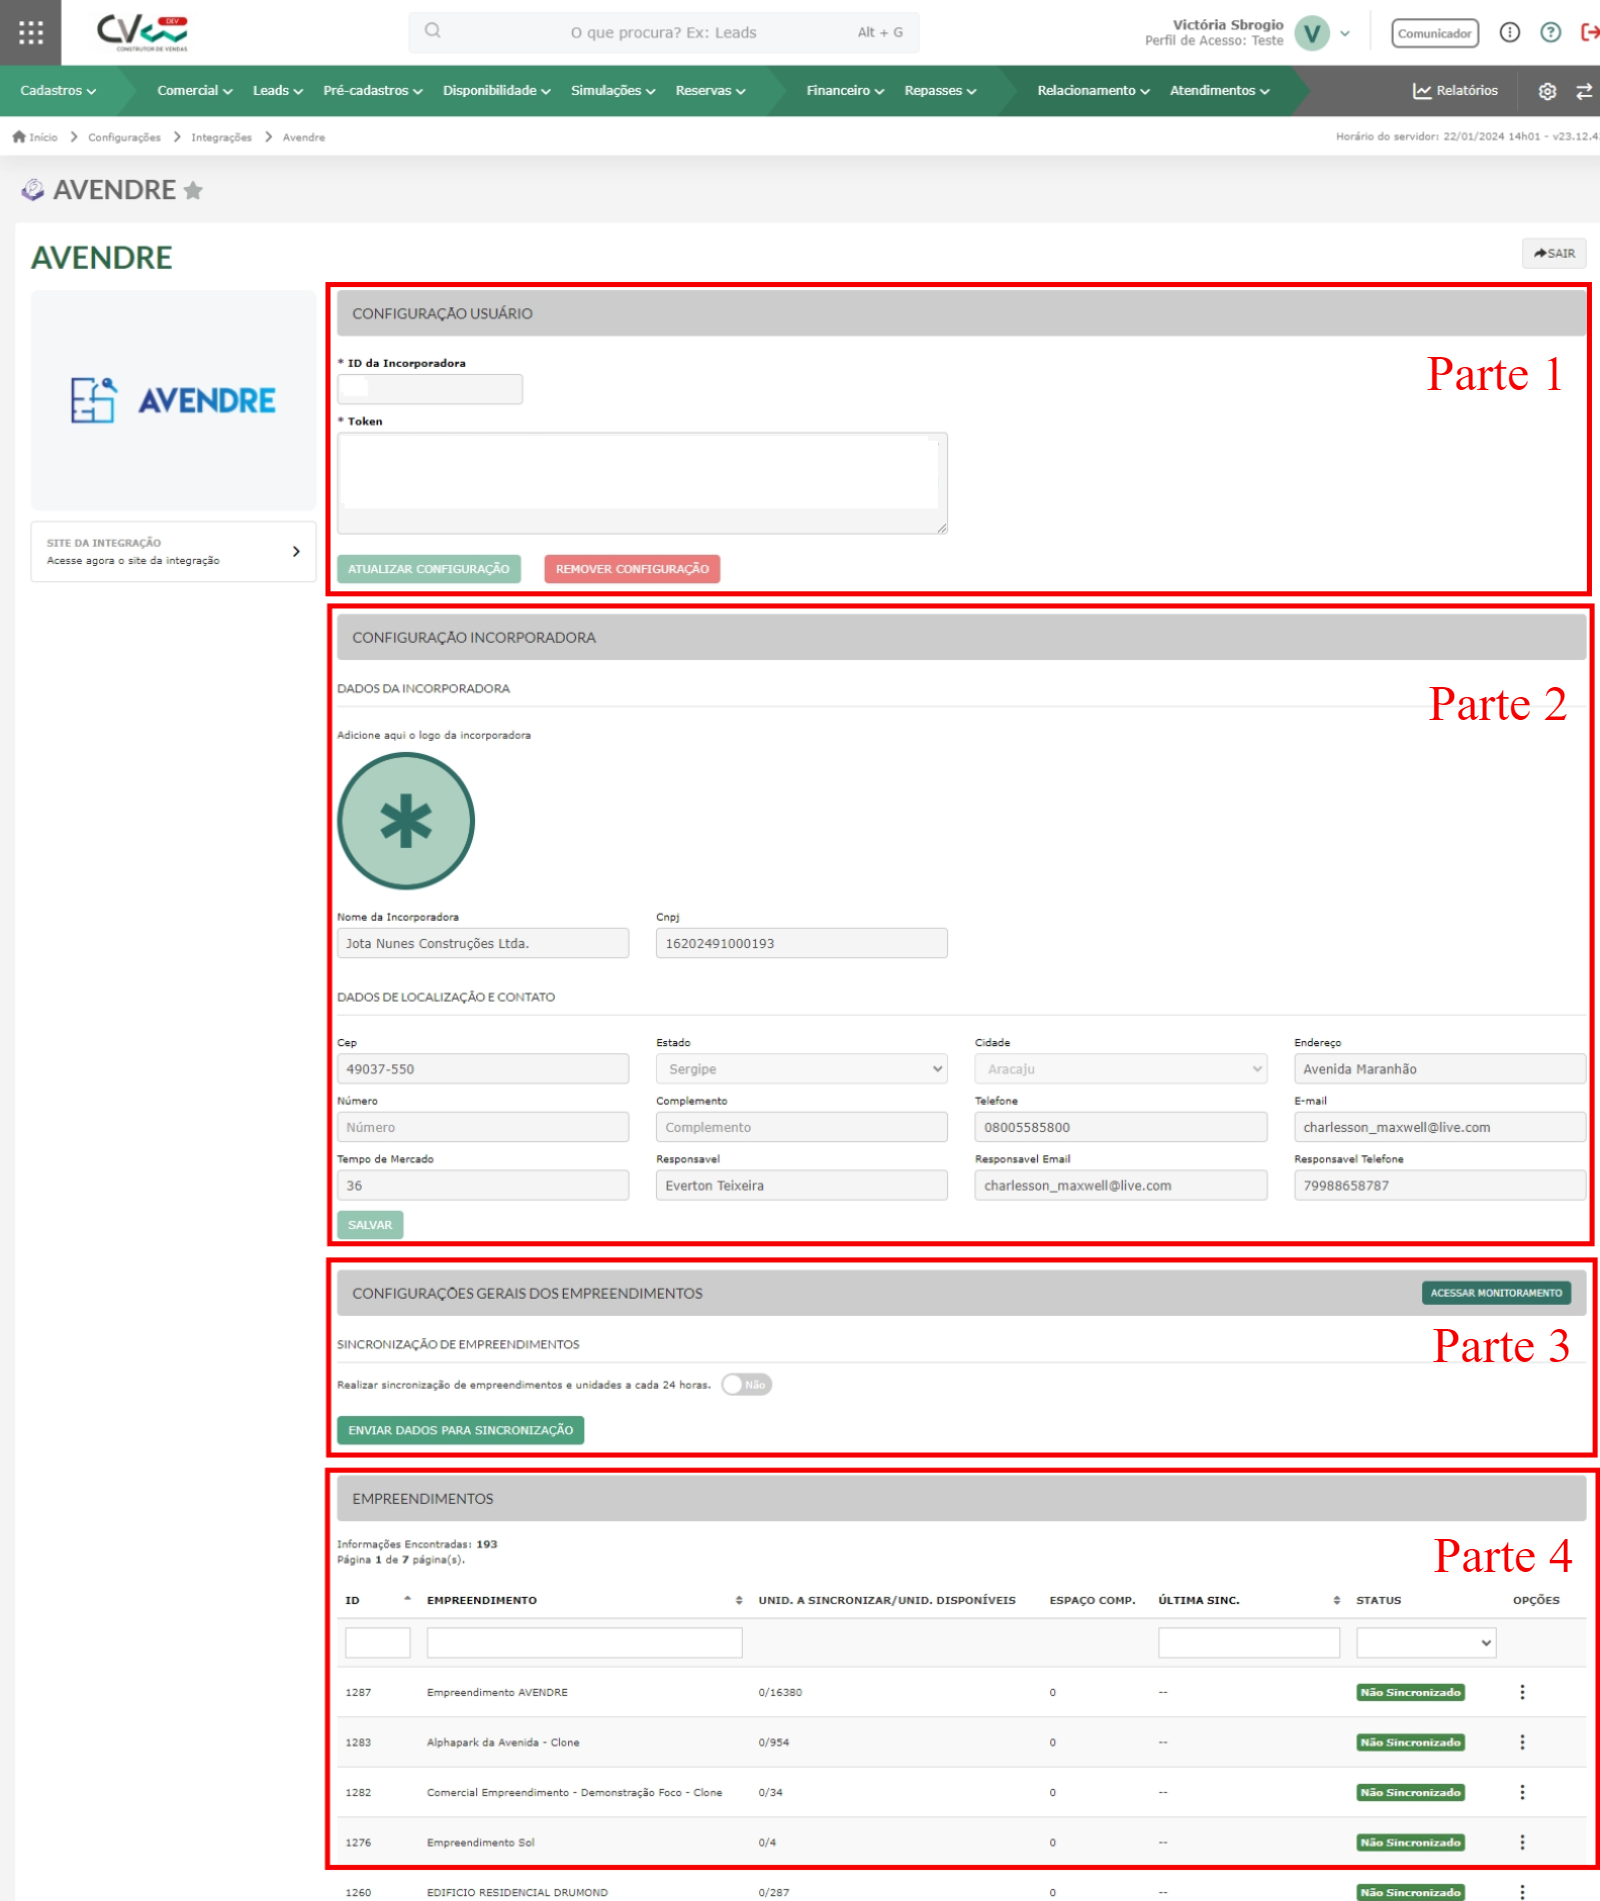Click the Empreendimento filter box
The width and height of the screenshot is (1600, 1901).
(584, 1643)
